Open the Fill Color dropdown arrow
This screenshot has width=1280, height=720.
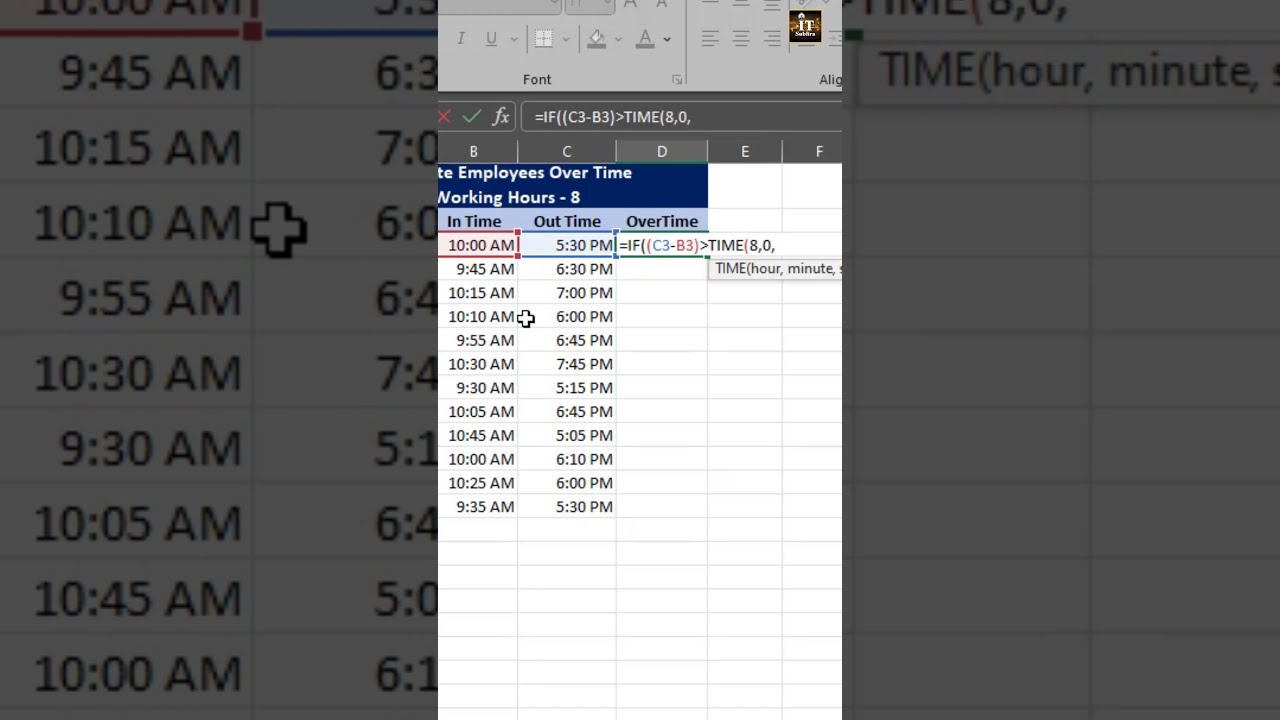click(x=618, y=39)
